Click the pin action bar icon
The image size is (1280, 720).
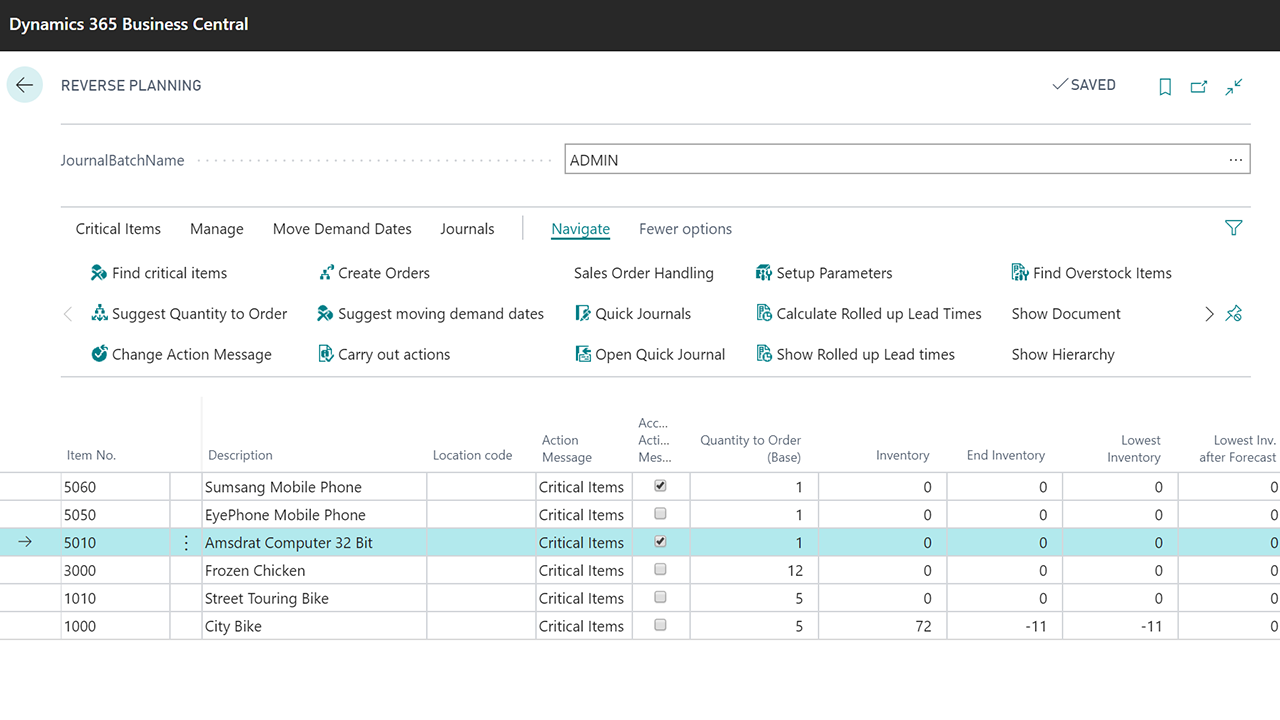click(x=1234, y=314)
